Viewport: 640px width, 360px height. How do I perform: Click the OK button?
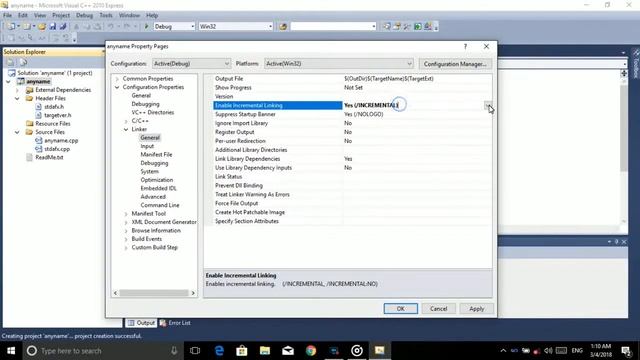pos(400,309)
